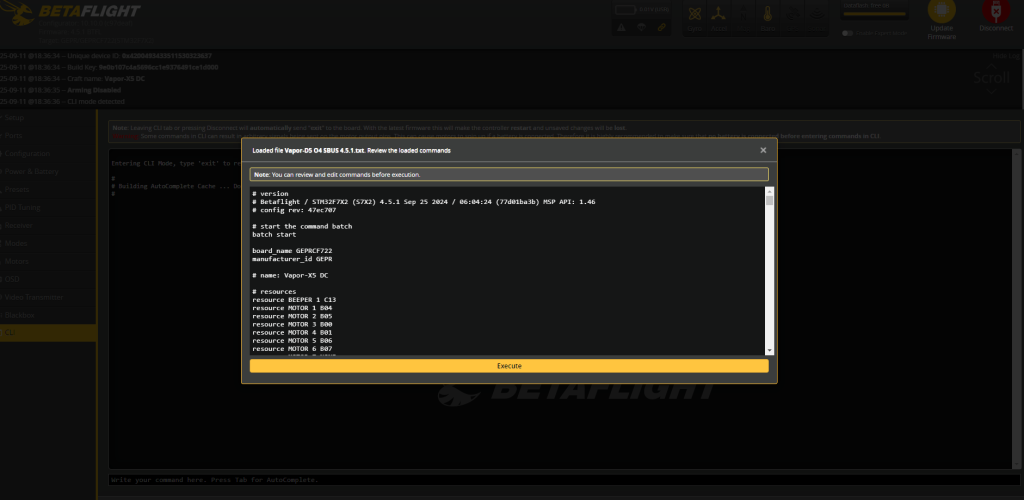Click '# config rev: 47ec707' line

point(295,210)
